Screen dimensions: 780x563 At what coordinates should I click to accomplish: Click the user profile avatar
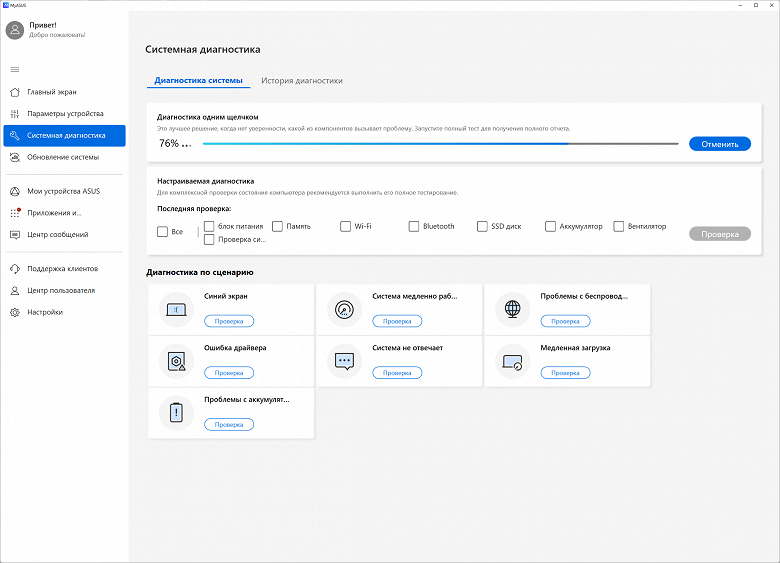click(14, 30)
